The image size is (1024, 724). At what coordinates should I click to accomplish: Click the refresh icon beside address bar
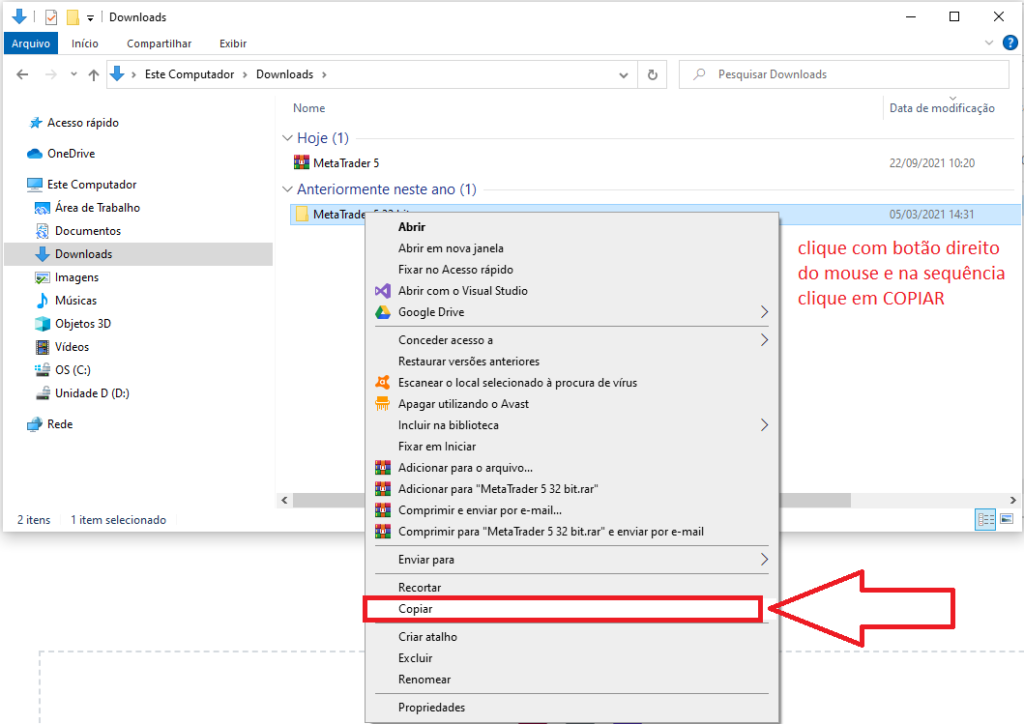tap(652, 74)
